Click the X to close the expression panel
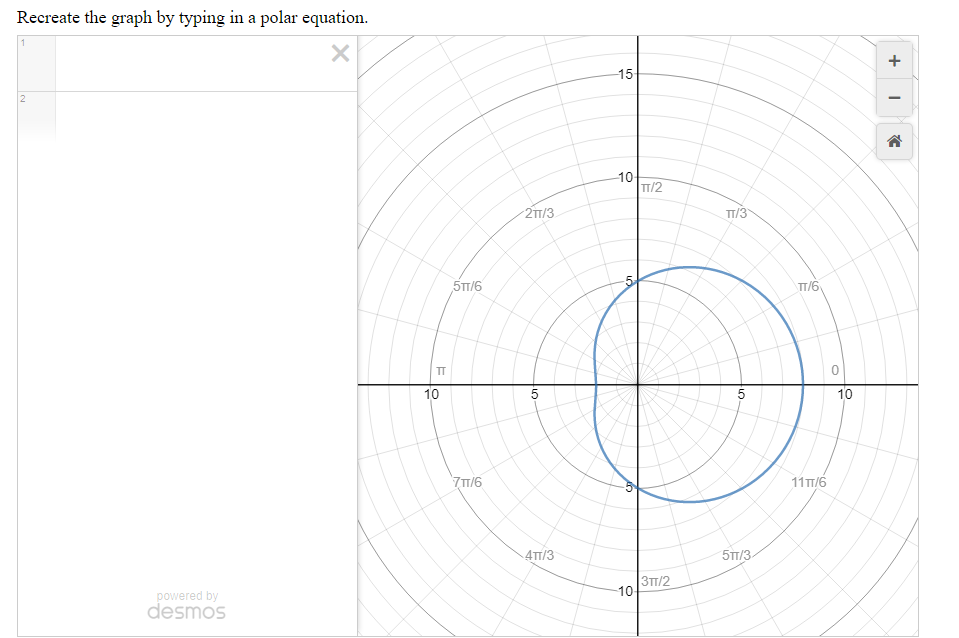 click(x=339, y=53)
